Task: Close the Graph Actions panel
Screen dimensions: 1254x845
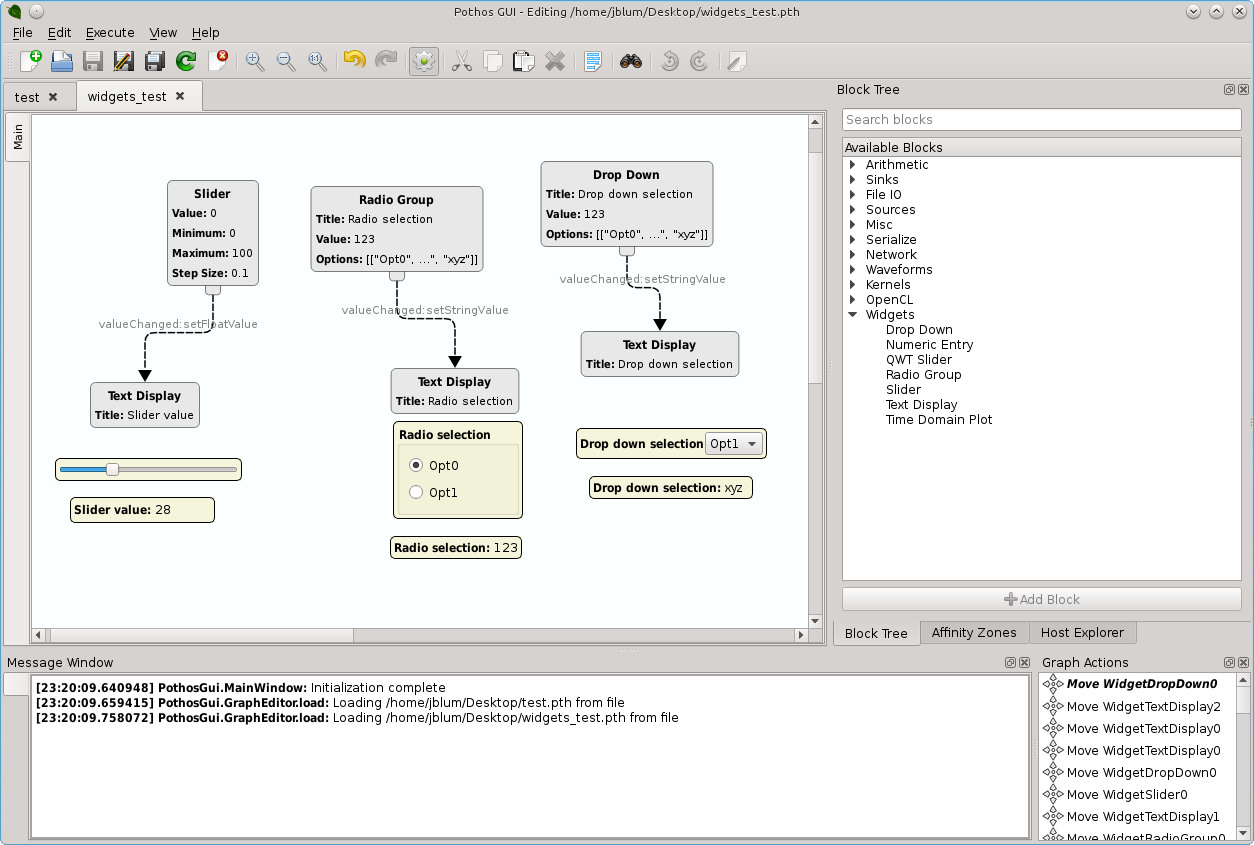Action: point(1243,663)
